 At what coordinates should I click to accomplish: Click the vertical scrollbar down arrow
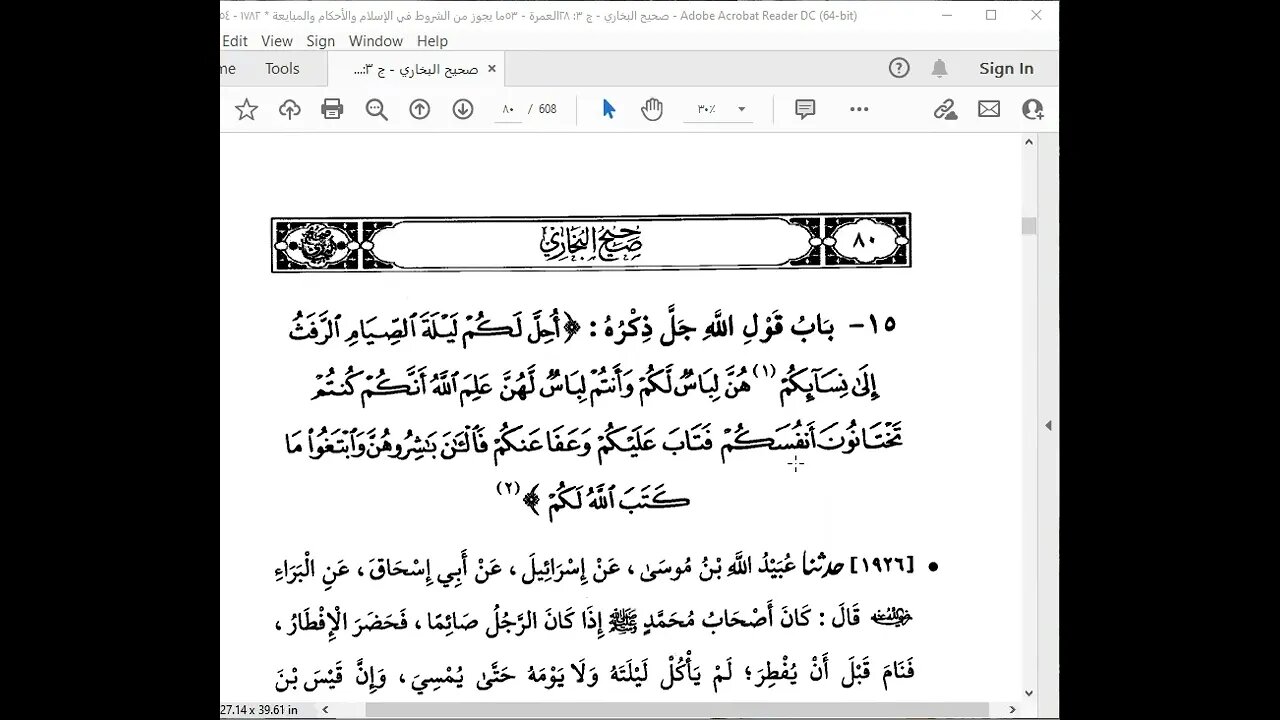click(1028, 693)
